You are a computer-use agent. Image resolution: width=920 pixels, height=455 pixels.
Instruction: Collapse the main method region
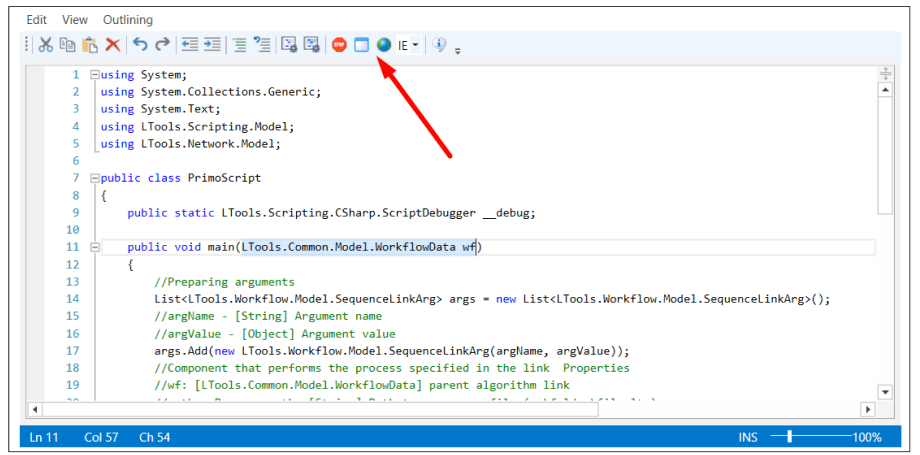coord(95,247)
